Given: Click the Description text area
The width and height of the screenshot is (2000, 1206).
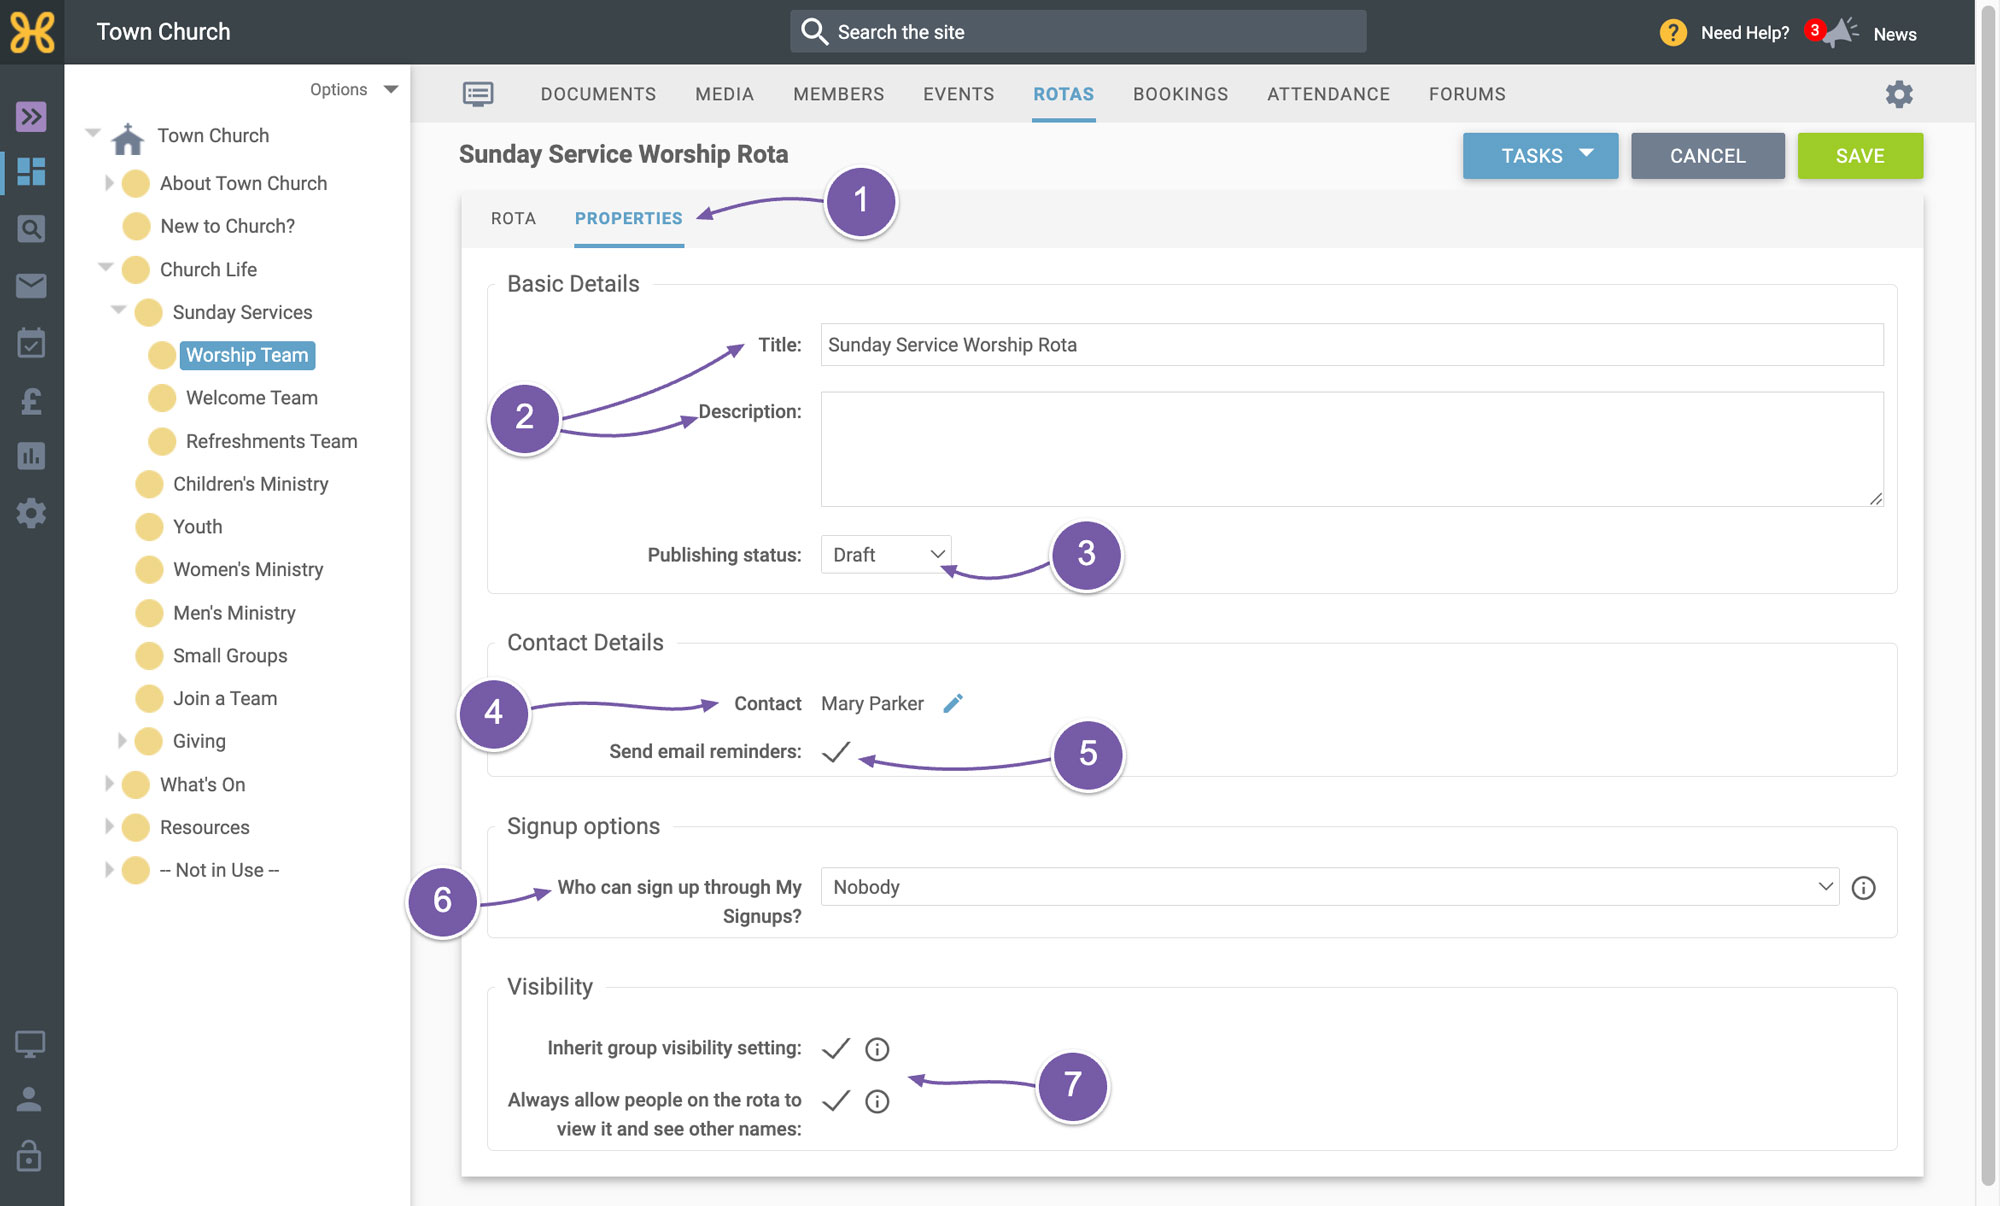Looking at the screenshot, I should click(x=1352, y=449).
